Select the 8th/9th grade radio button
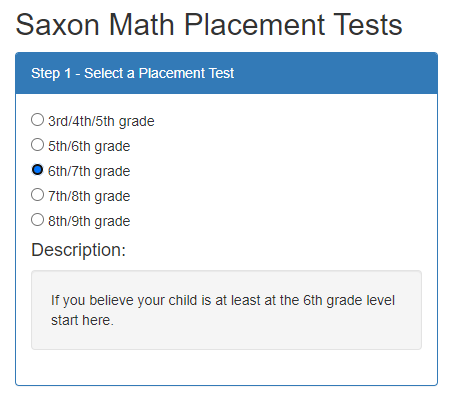 pyautogui.click(x=37, y=220)
